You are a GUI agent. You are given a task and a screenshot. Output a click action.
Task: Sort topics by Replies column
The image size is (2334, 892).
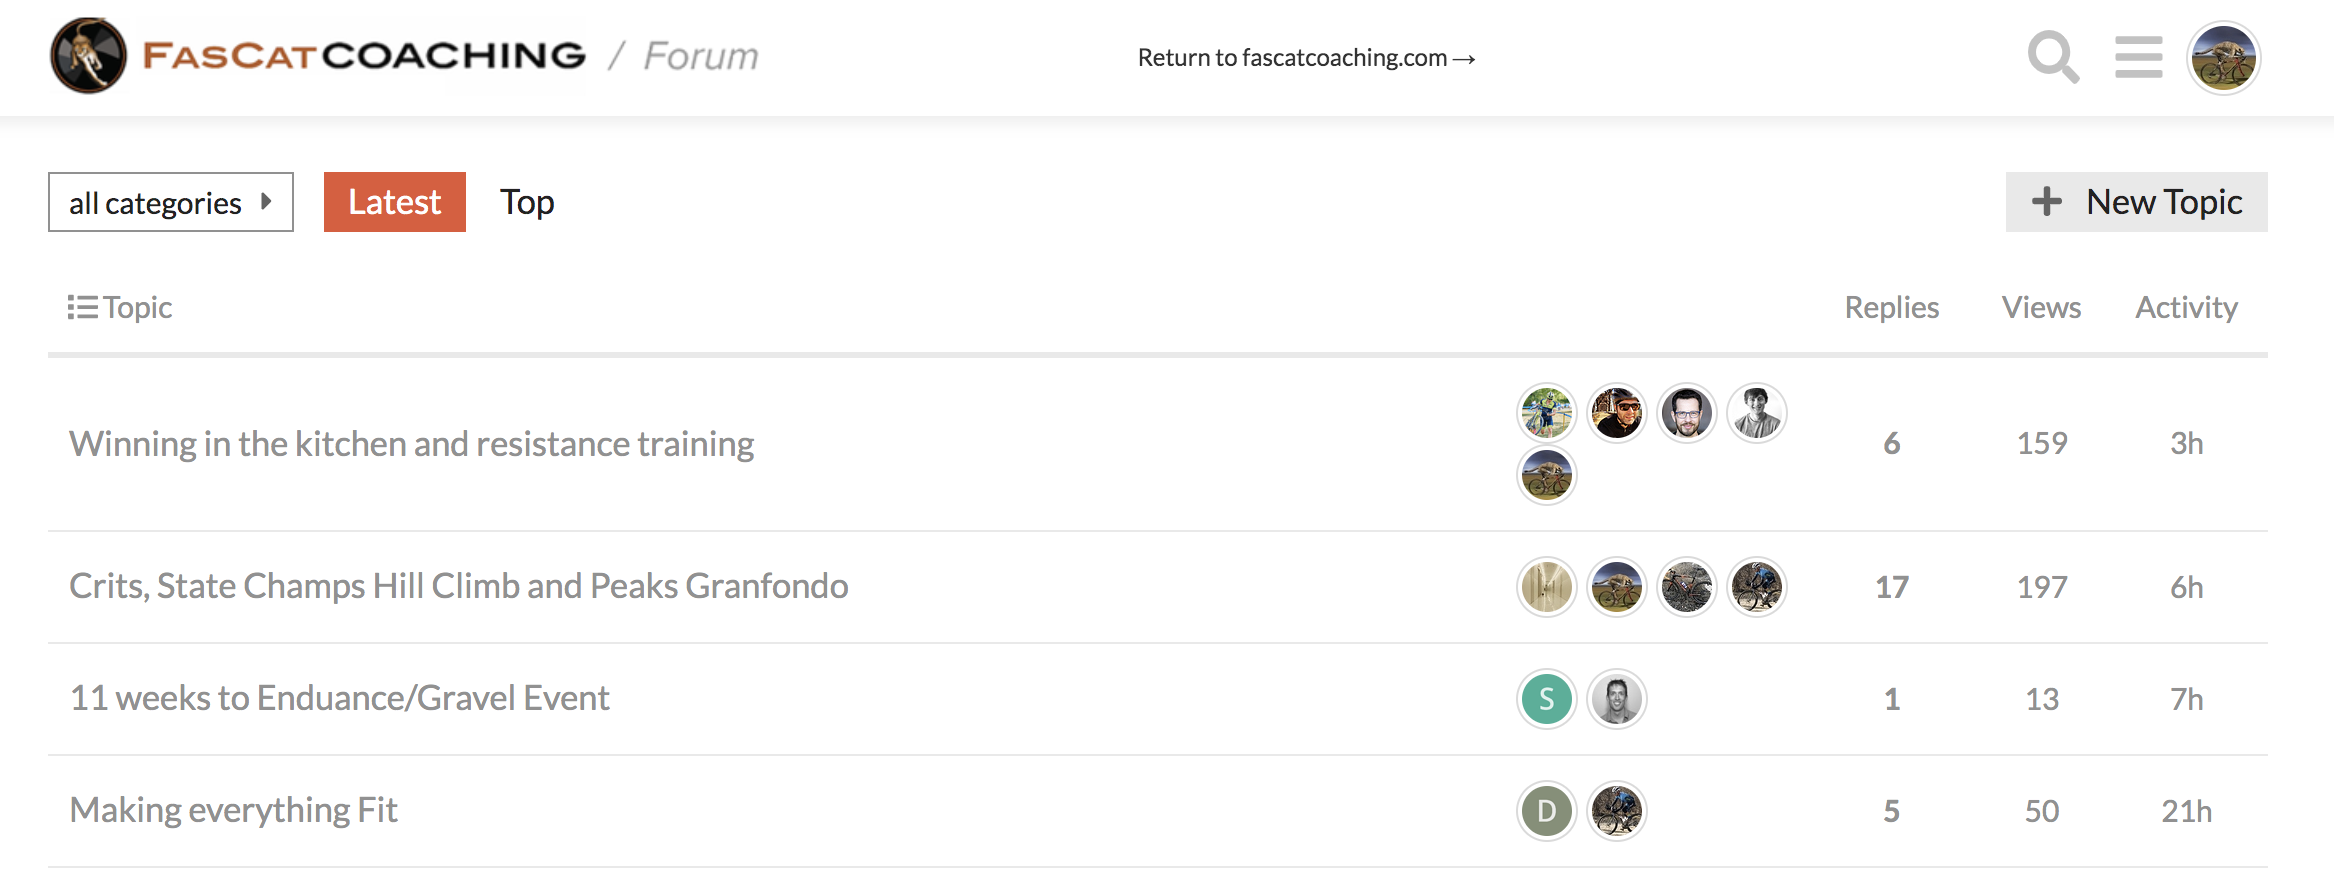(x=1891, y=307)
